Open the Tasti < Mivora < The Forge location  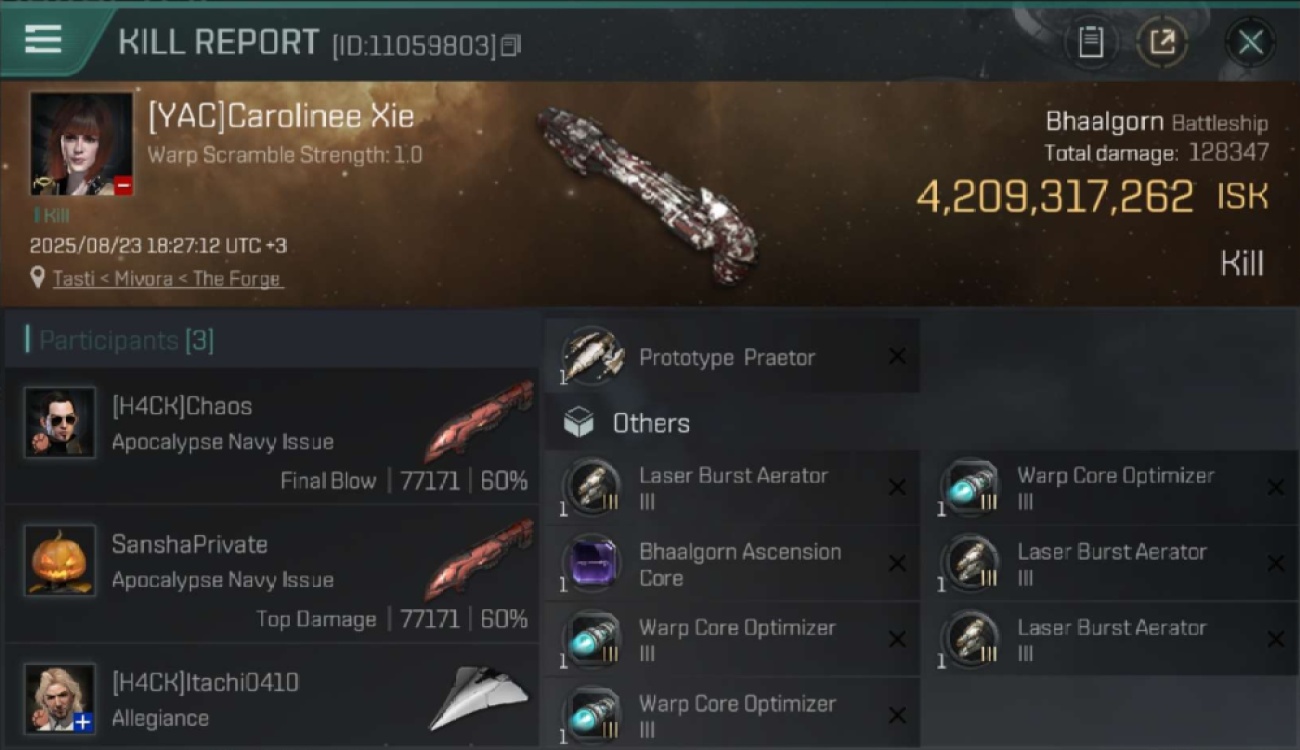click(168, 278)
